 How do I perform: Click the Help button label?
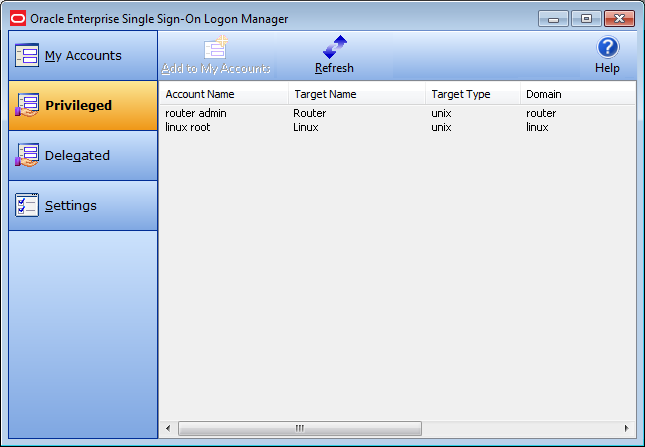[607, 68]
